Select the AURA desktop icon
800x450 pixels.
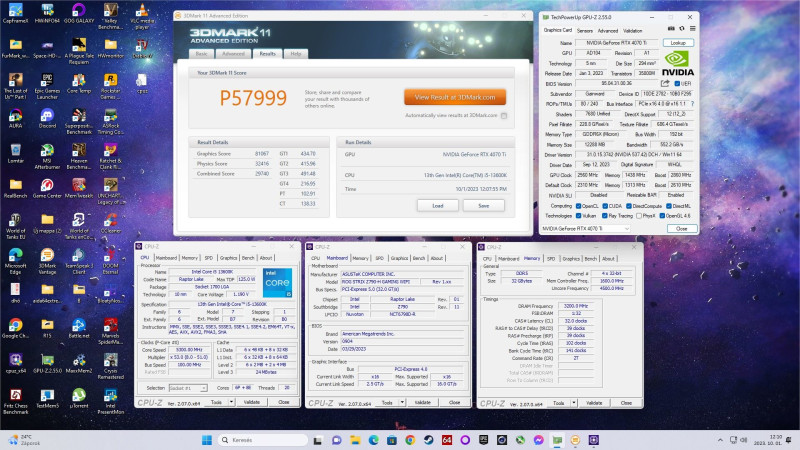pyautogui.click(x=15, y=119)
